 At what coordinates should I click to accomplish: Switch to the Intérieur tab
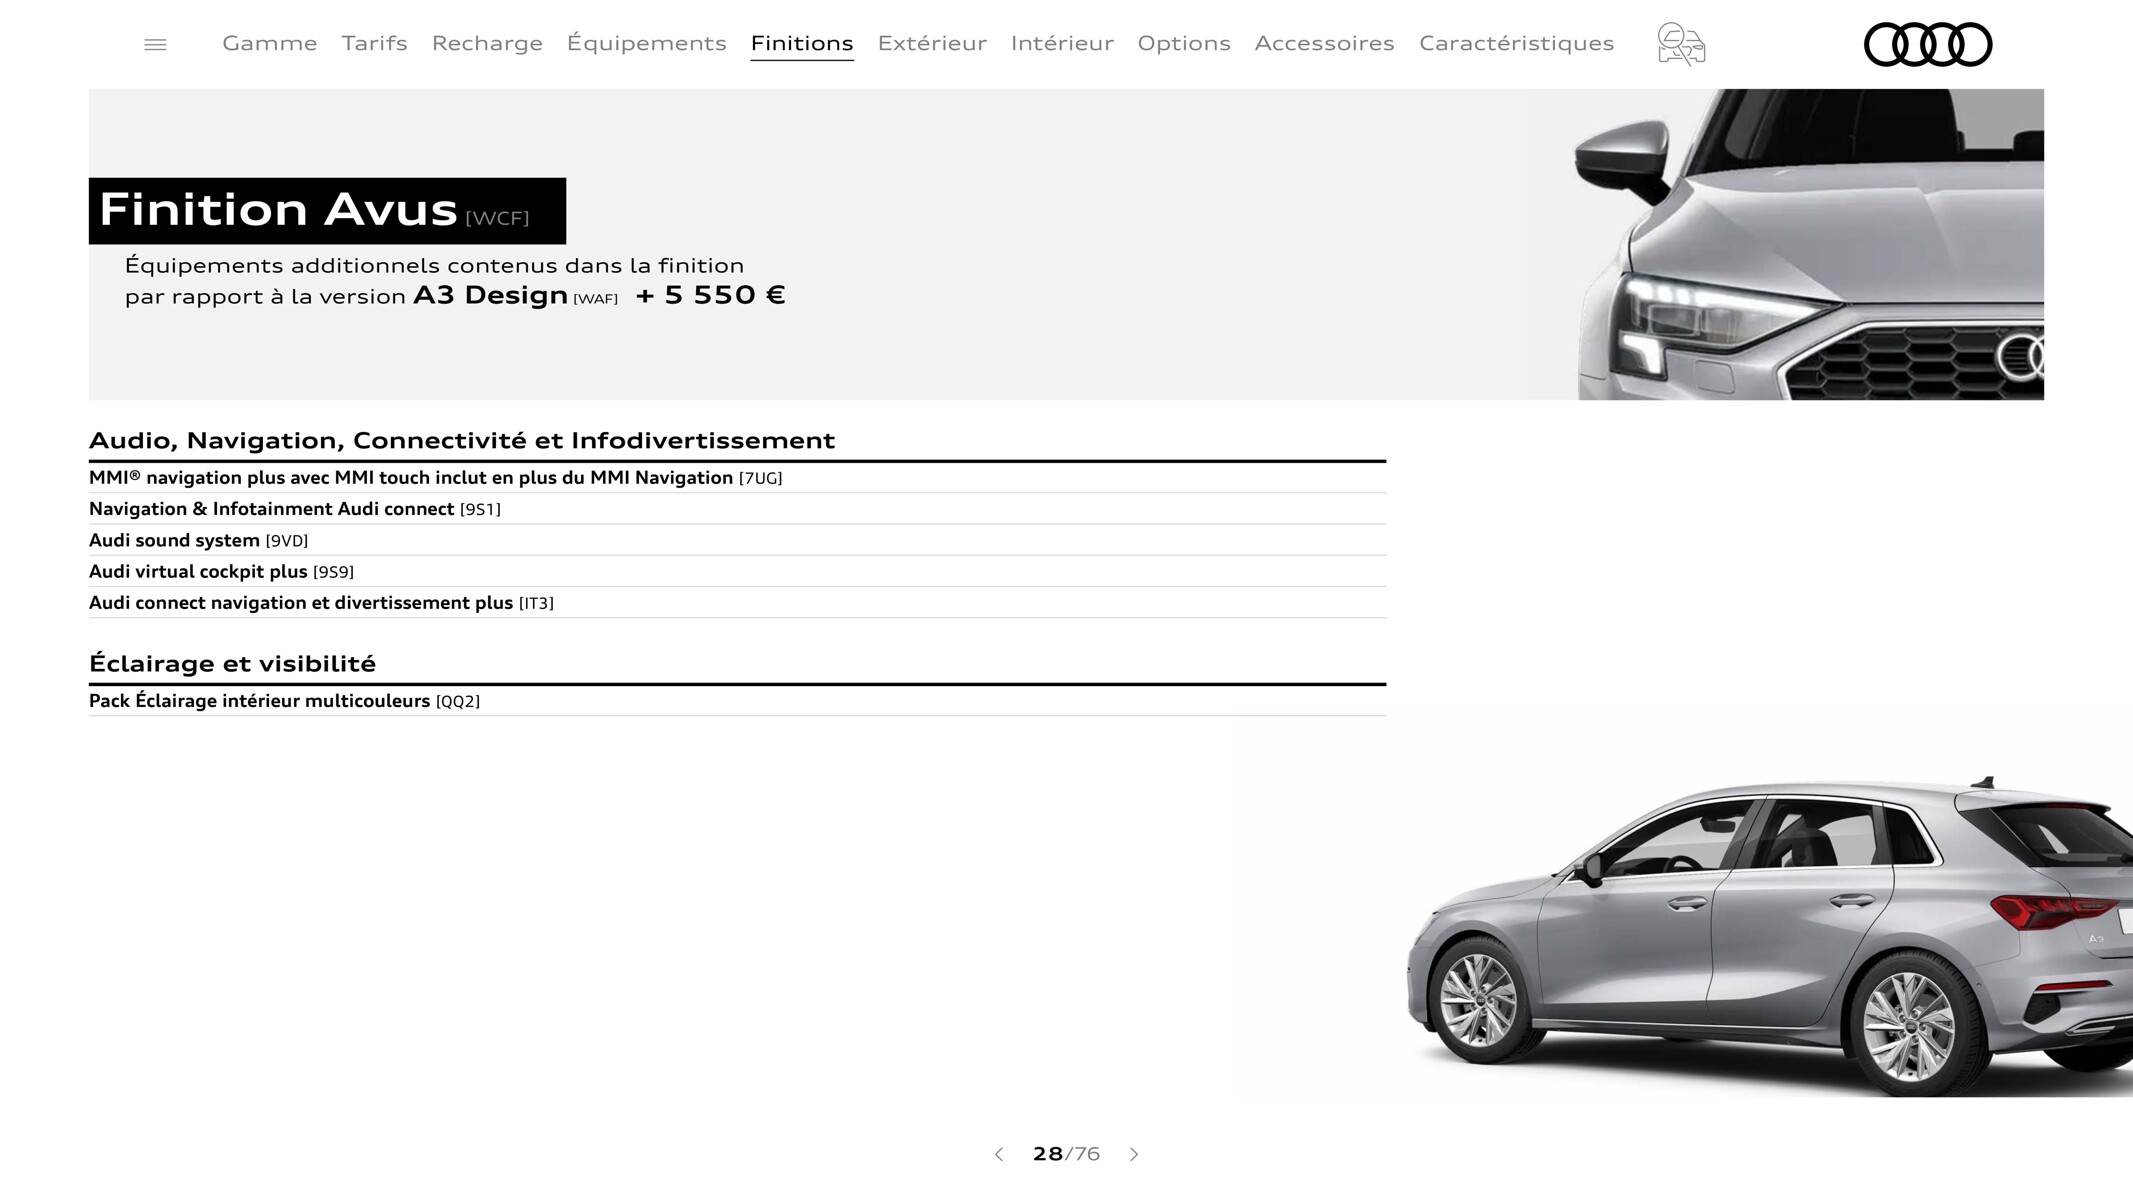1062,43
